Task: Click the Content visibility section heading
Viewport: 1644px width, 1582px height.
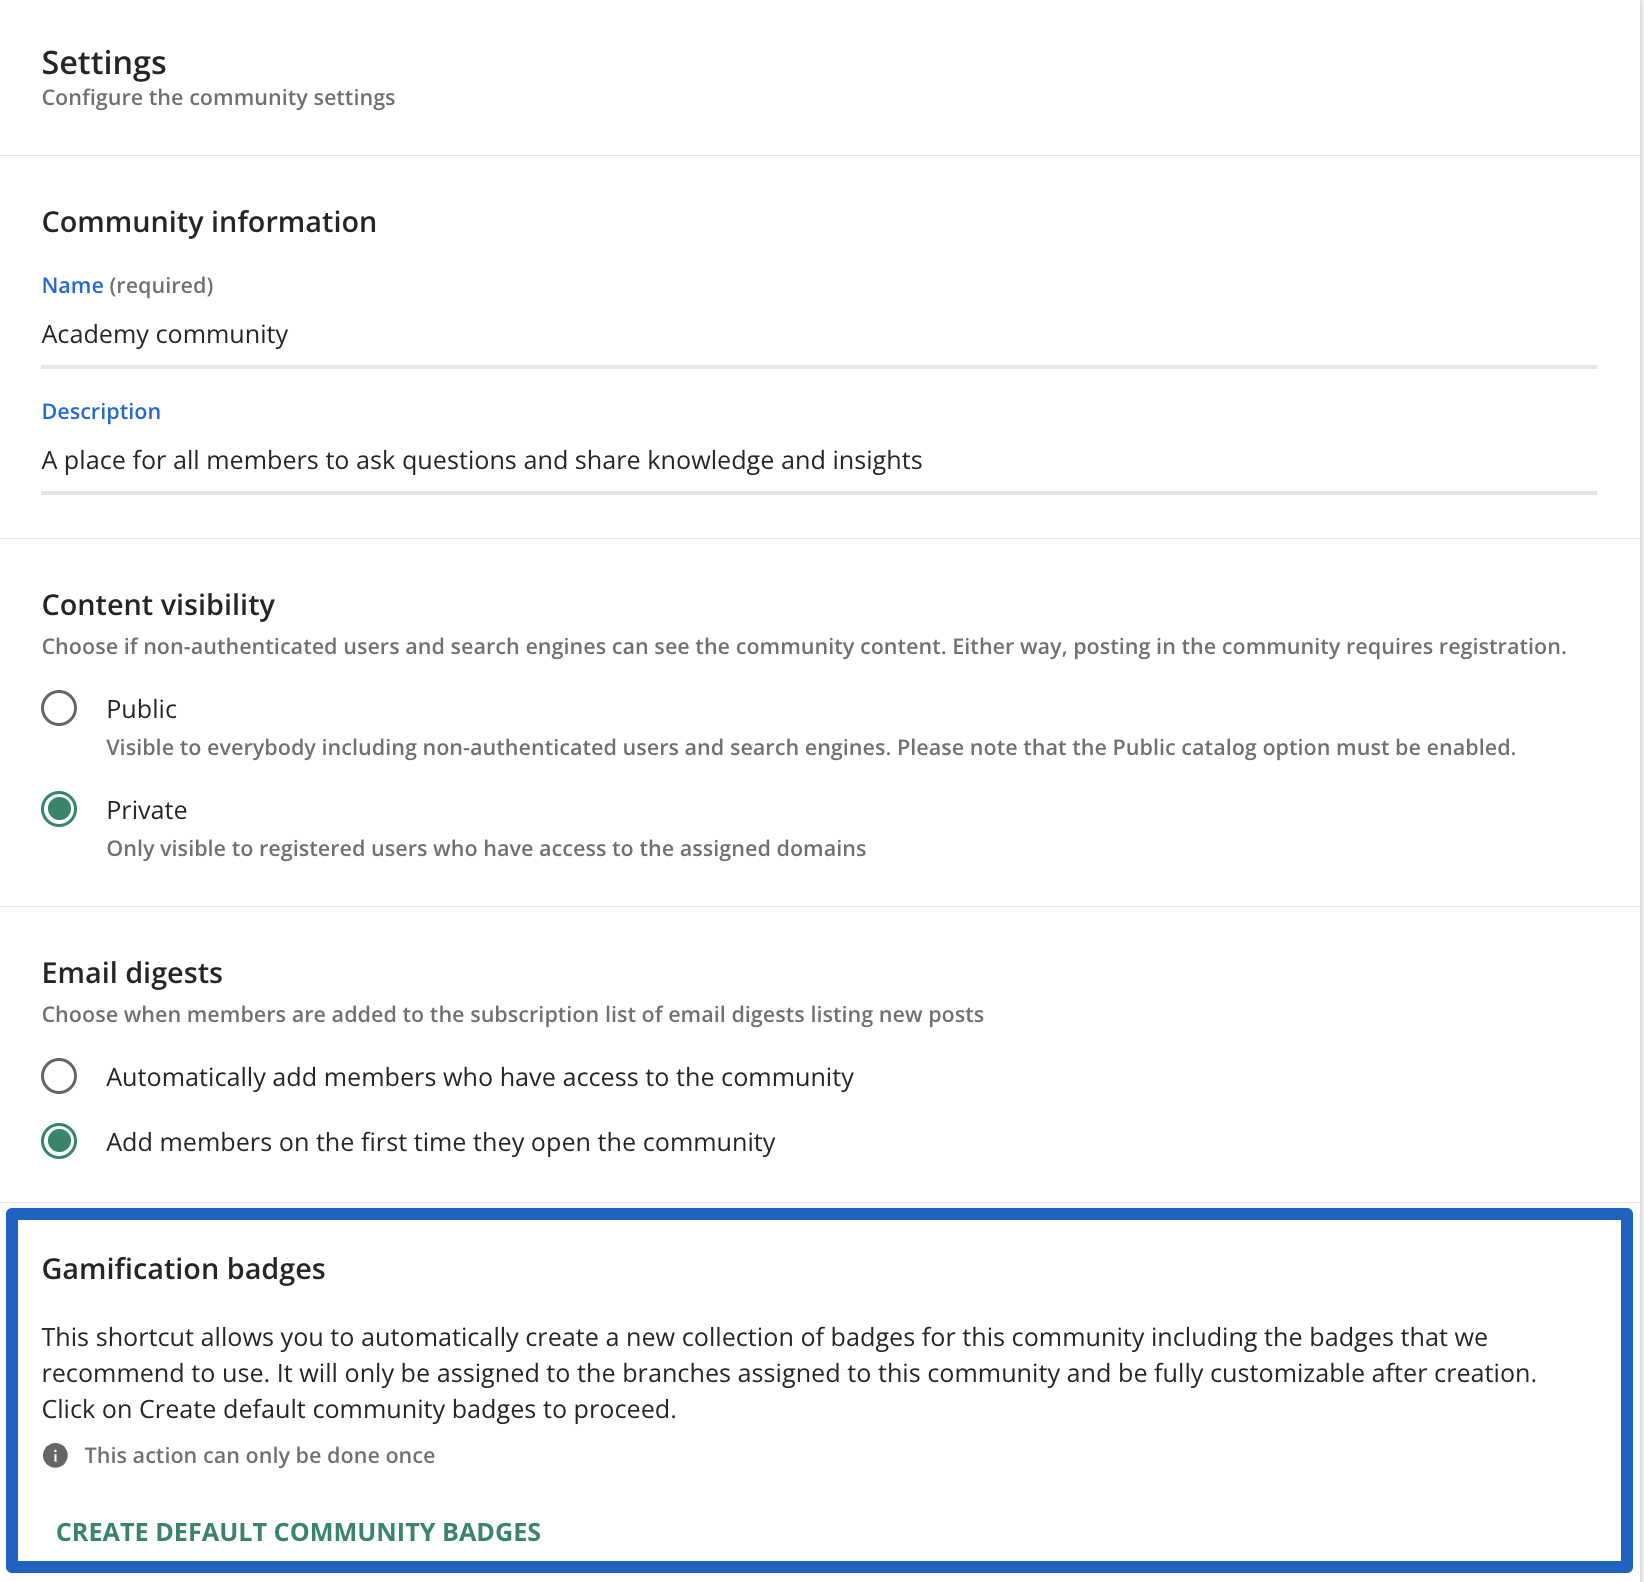Action: tap(158, 605)
